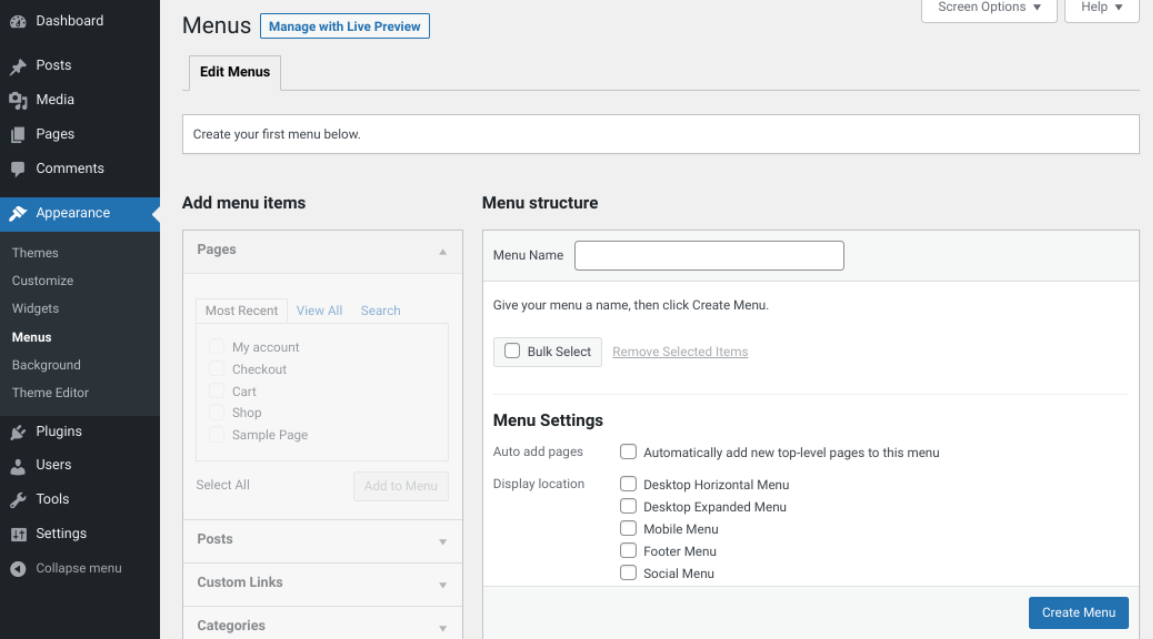Image resolution: width=1153 pixels, height=639 pixels.
Task: Click the Tools wrench icon
Action: point(18,500)
